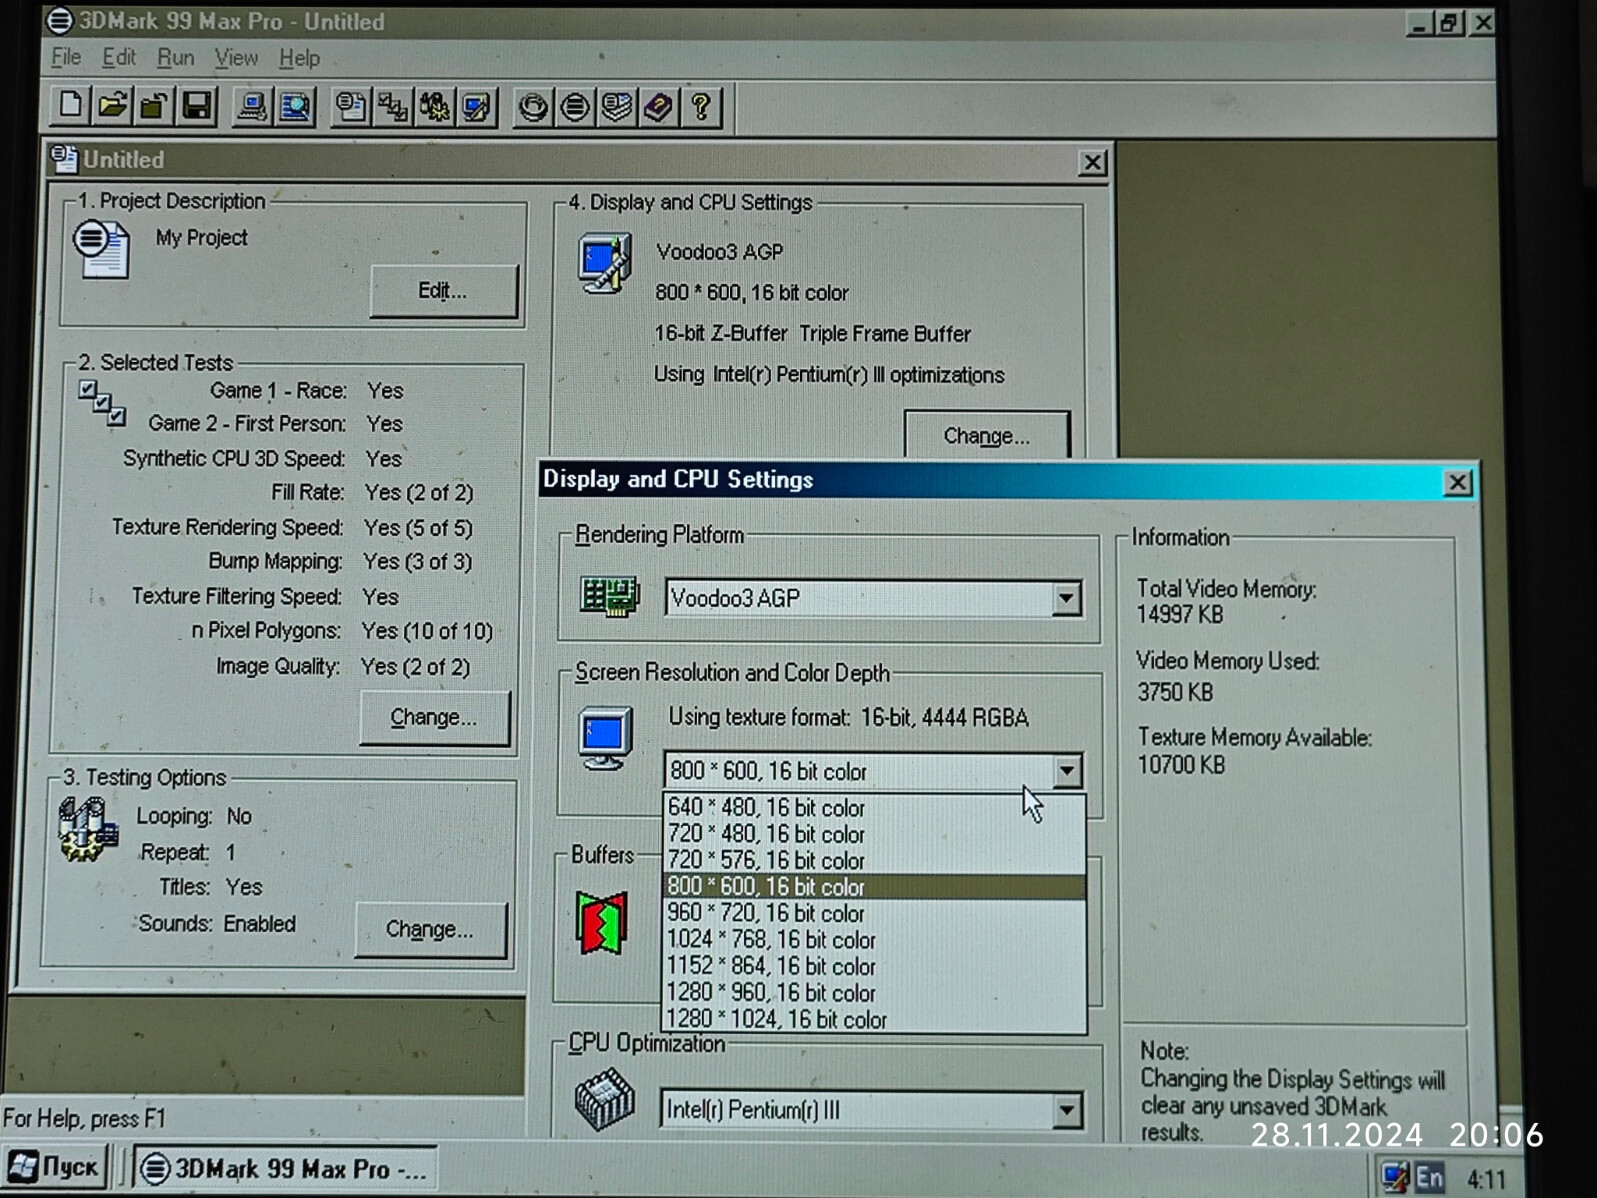Click the 4:11 taskbar clock
This screenshot has width=1597, height=1198.
click(x=1486, y=1180)
